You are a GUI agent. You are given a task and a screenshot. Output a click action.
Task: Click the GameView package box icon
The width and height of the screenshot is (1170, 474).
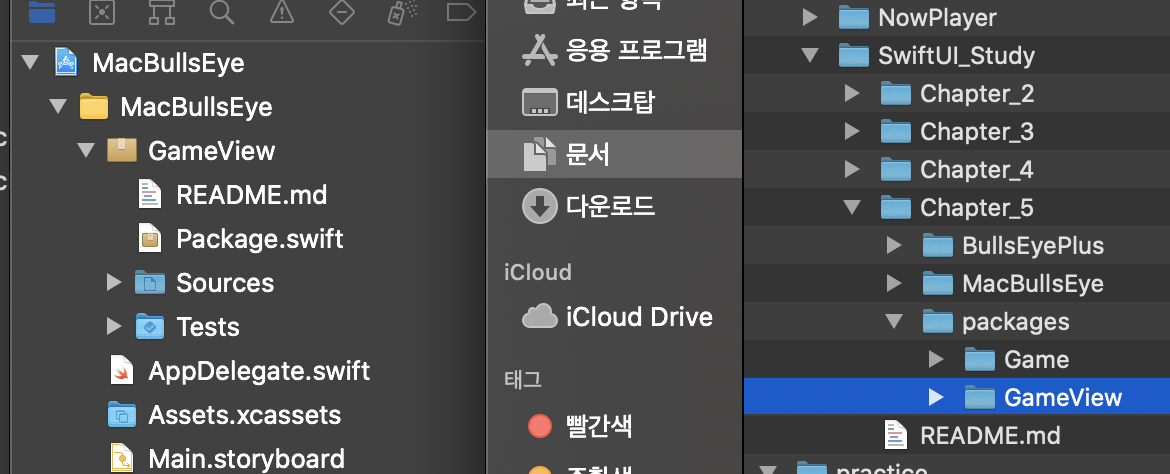click(122, 151)
